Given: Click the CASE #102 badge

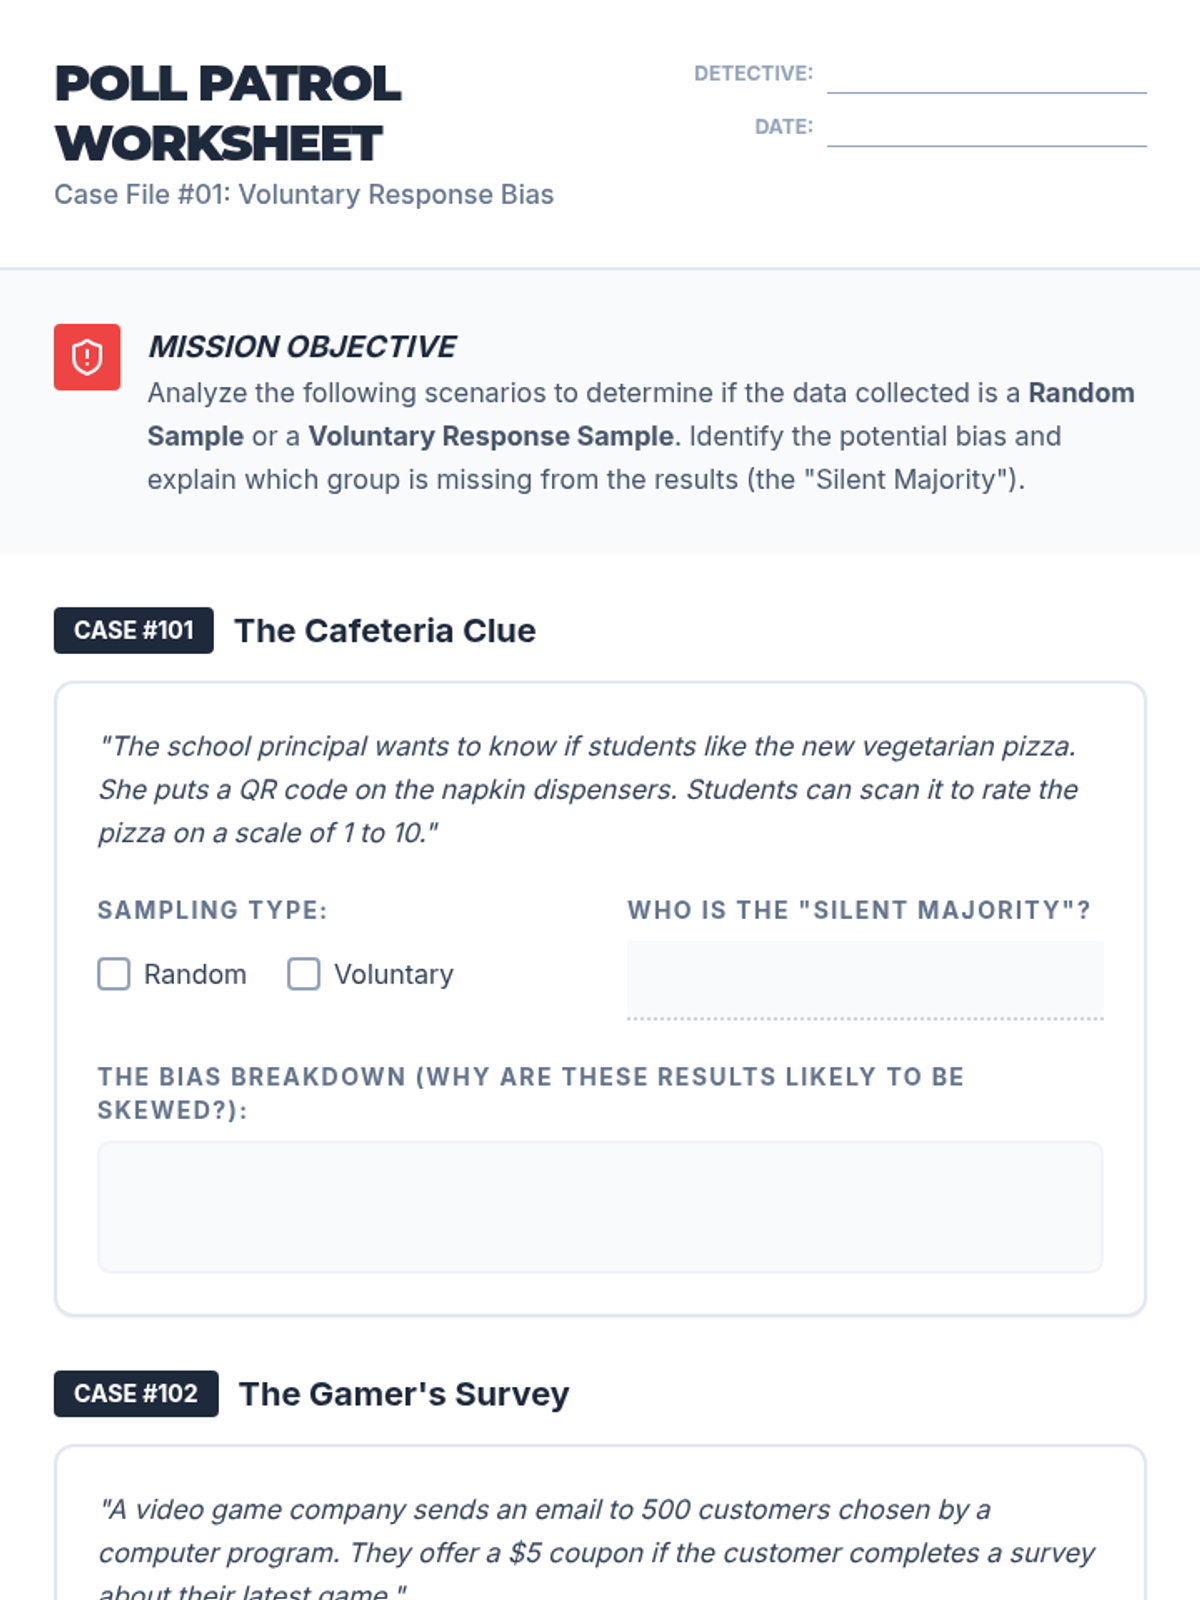Looking at the screenshot, I should pos(136,1394).
